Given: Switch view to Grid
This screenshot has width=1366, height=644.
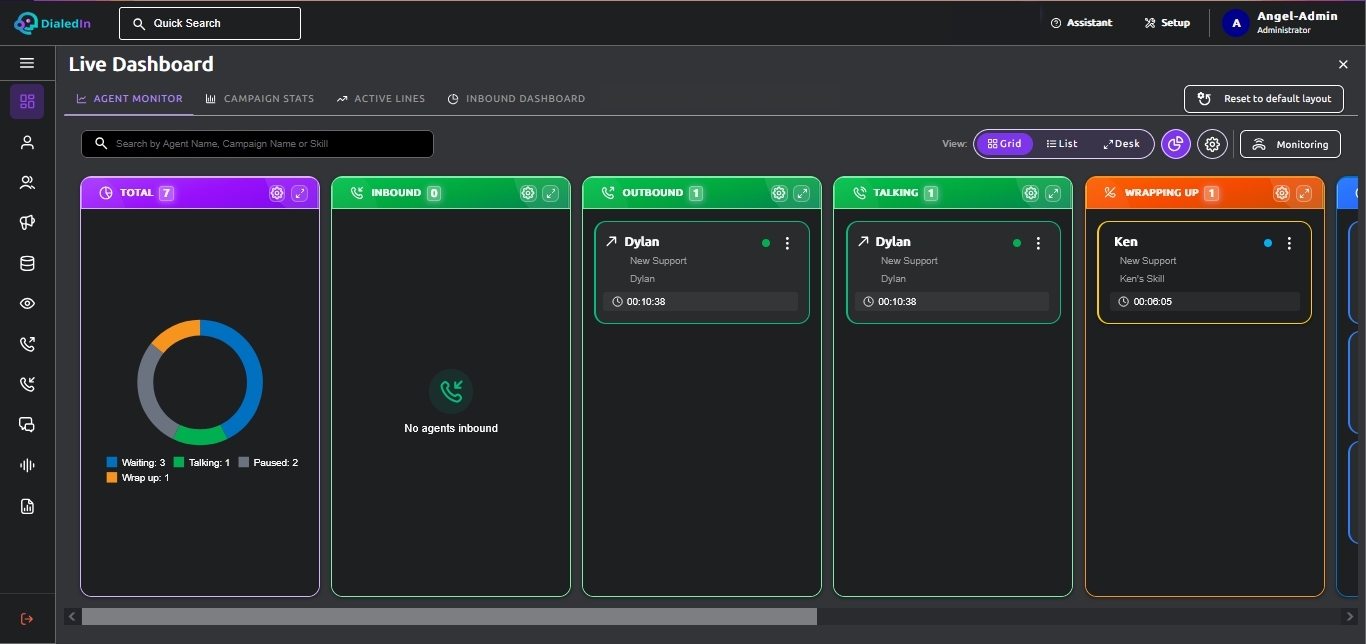Looking at the screenshot, I should (1004, 144).
